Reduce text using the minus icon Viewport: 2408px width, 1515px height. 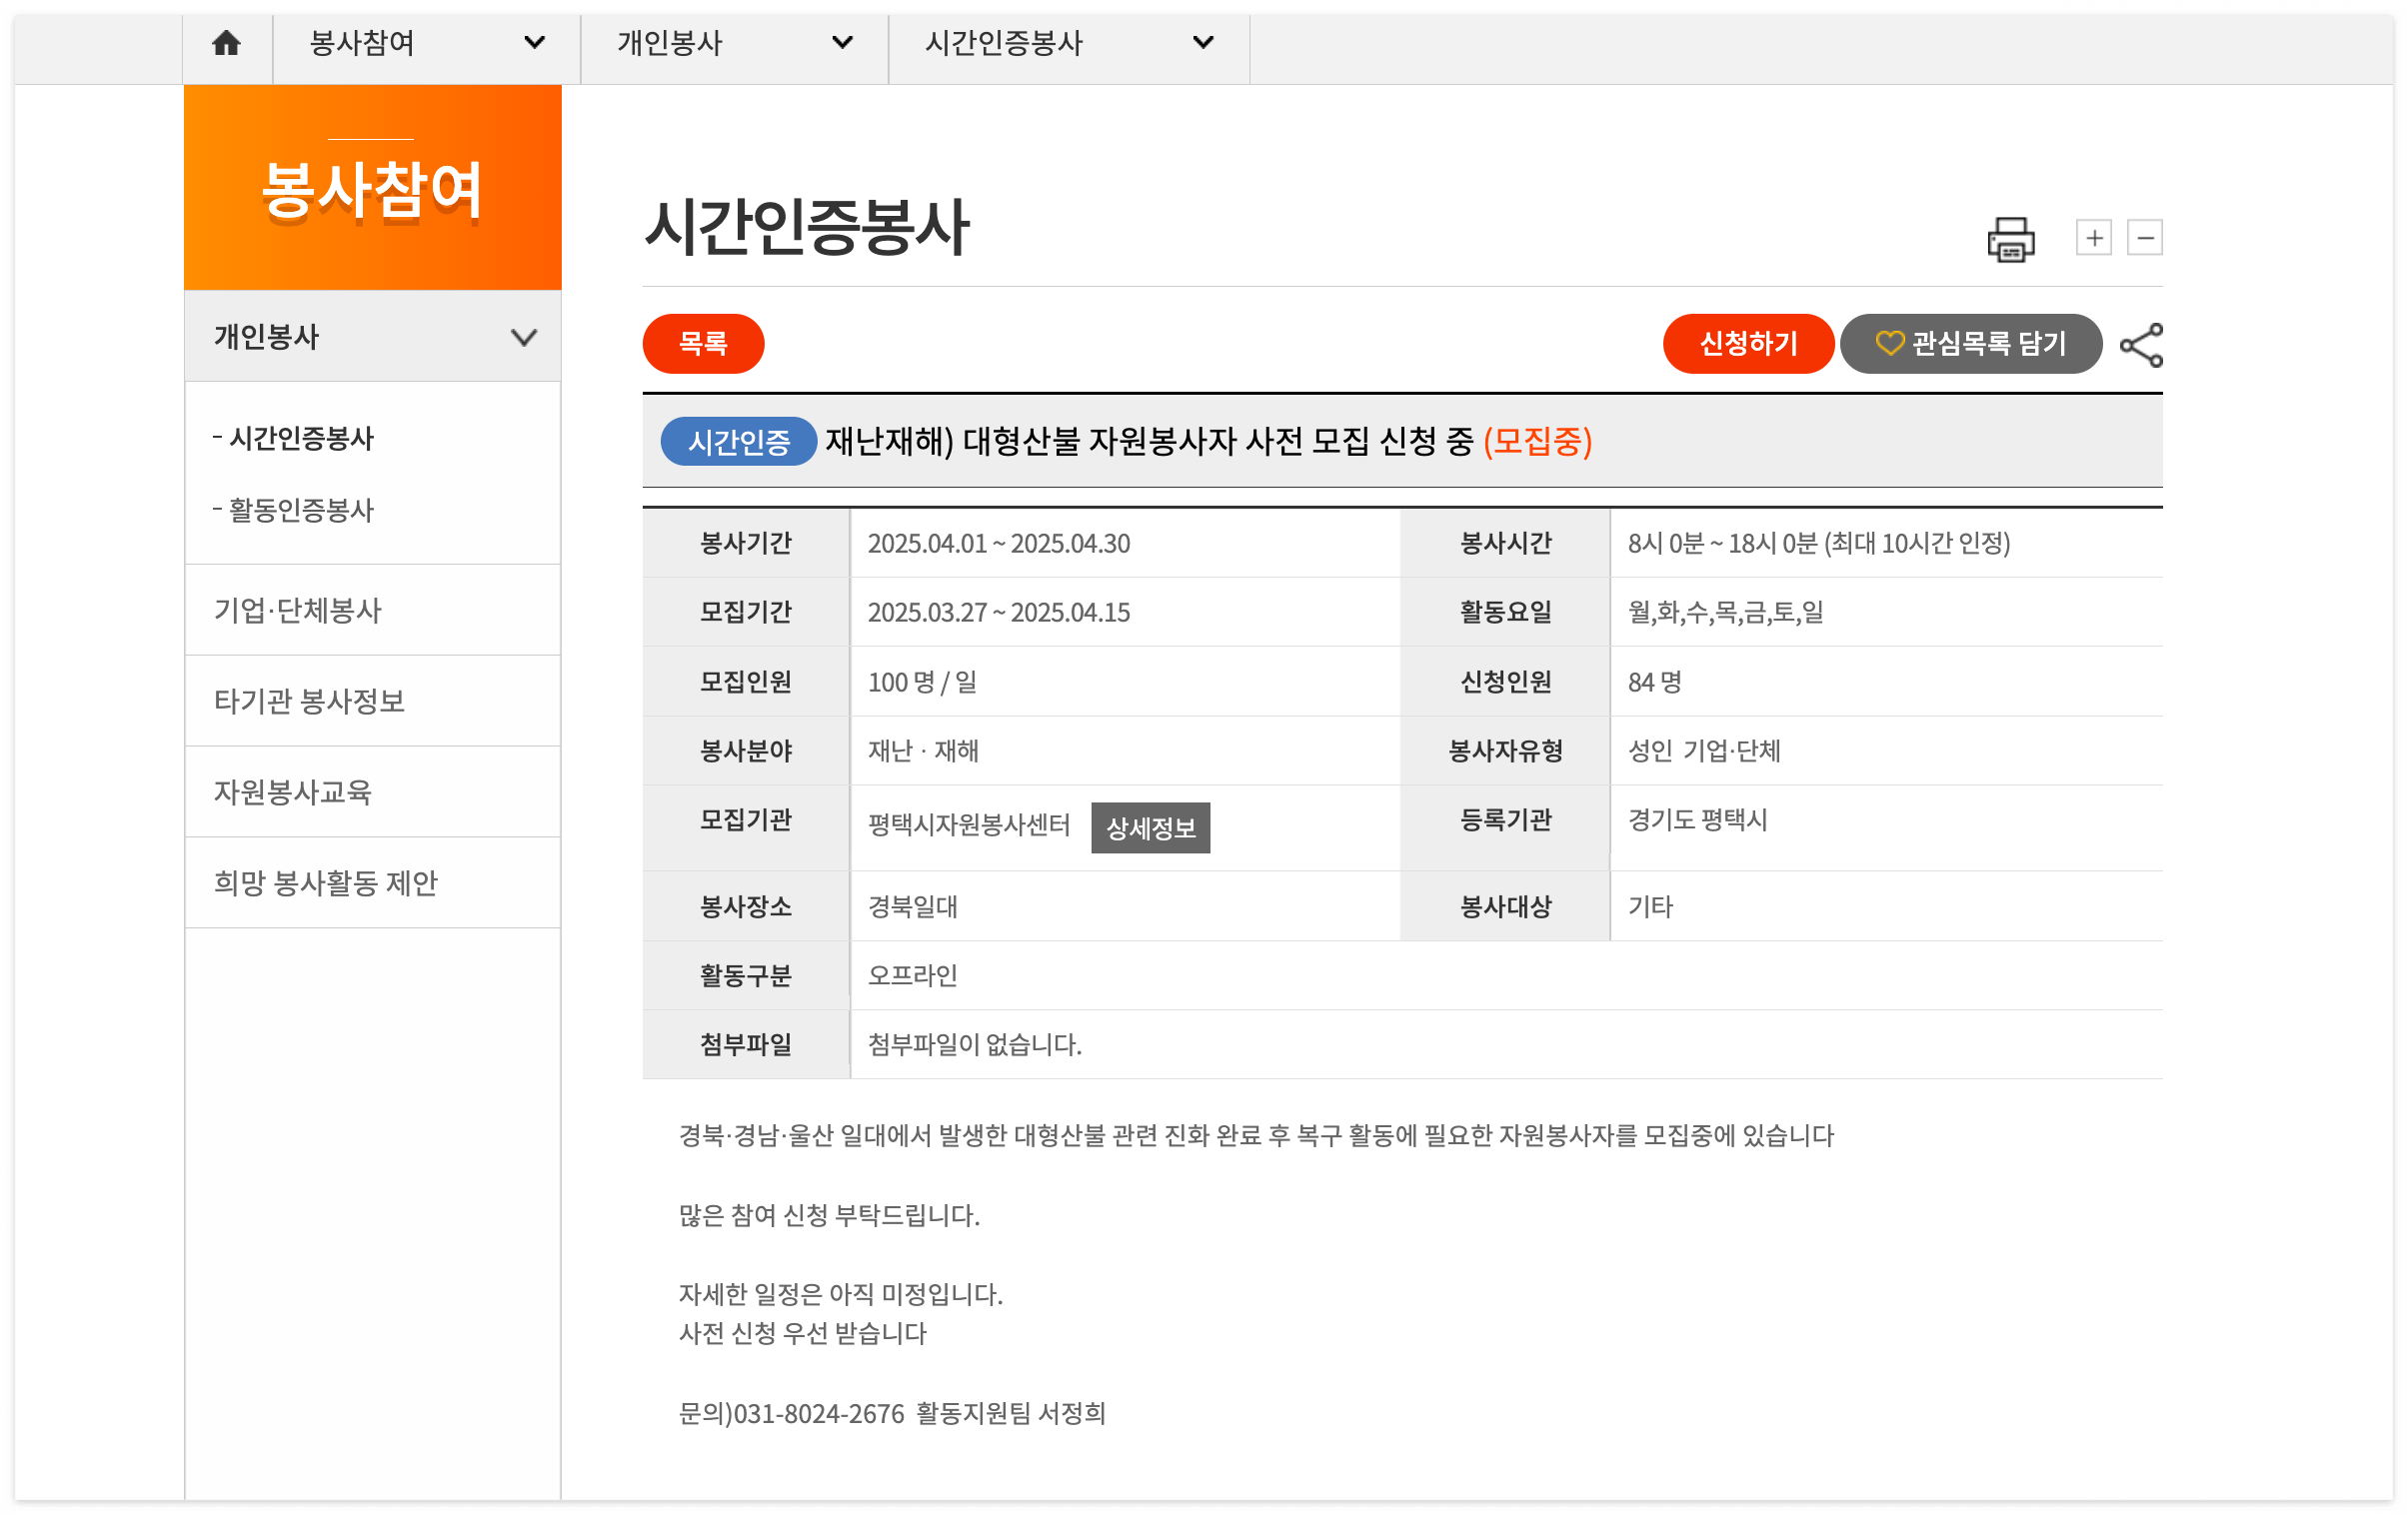pyautogui.click(x=2146, y=238)
